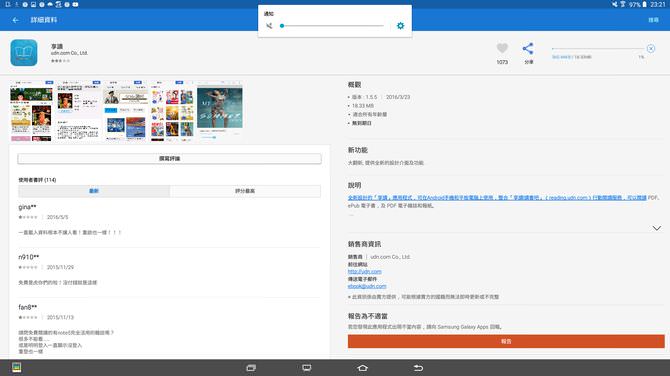Tap reviewer name n910**
670x376 pixels.
(29, 257)
